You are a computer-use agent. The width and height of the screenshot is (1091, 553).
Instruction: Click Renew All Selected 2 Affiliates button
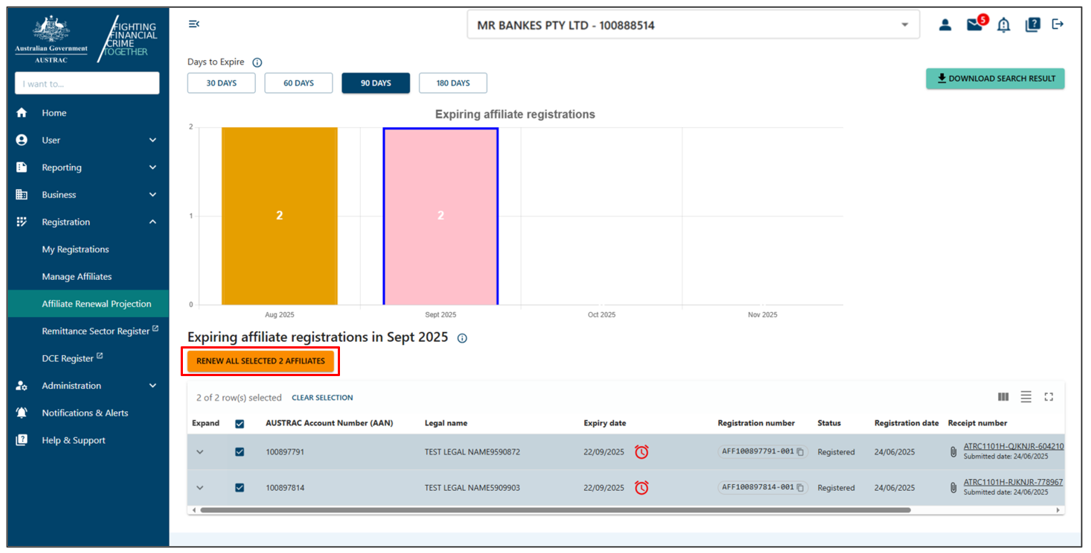(x=260, y=361)
